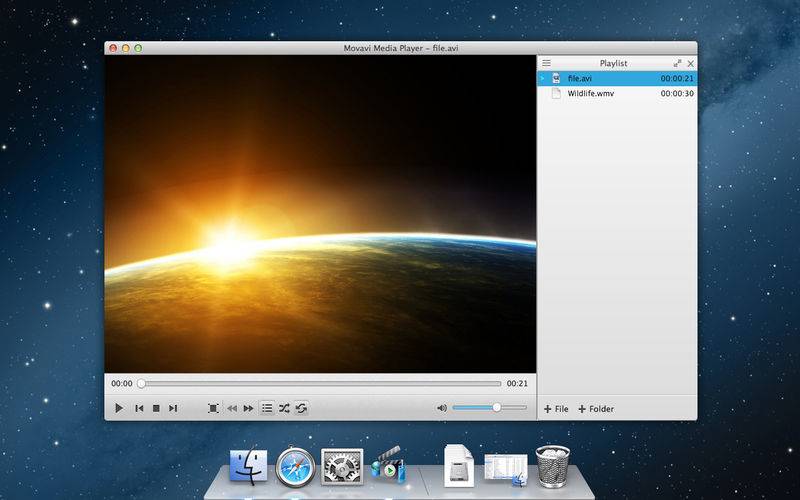The image size is (800, 500).
Task: Stop the video playback
Action: [156, 408]
